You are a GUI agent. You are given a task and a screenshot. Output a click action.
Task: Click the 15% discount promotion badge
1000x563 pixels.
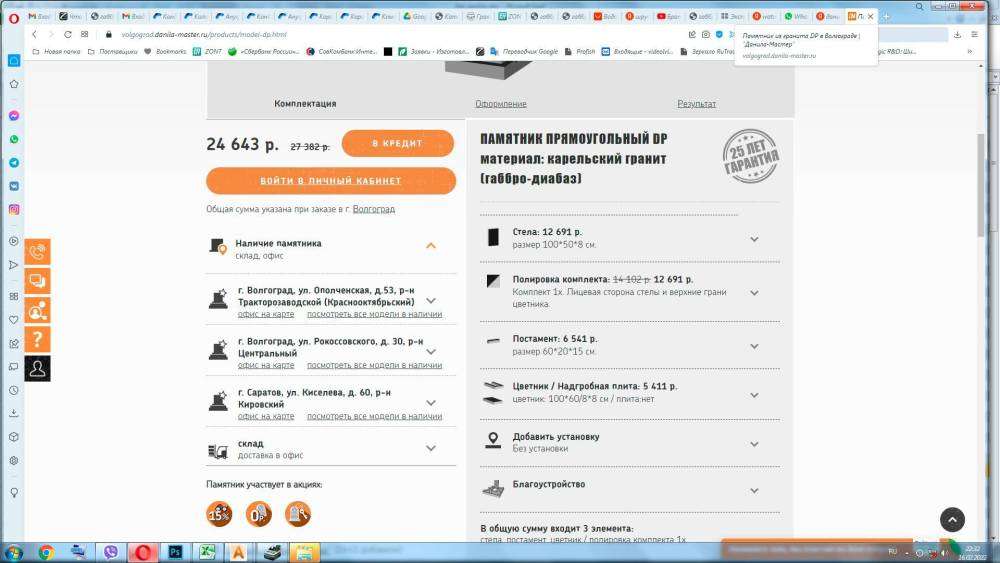click(x=219, y=514)
